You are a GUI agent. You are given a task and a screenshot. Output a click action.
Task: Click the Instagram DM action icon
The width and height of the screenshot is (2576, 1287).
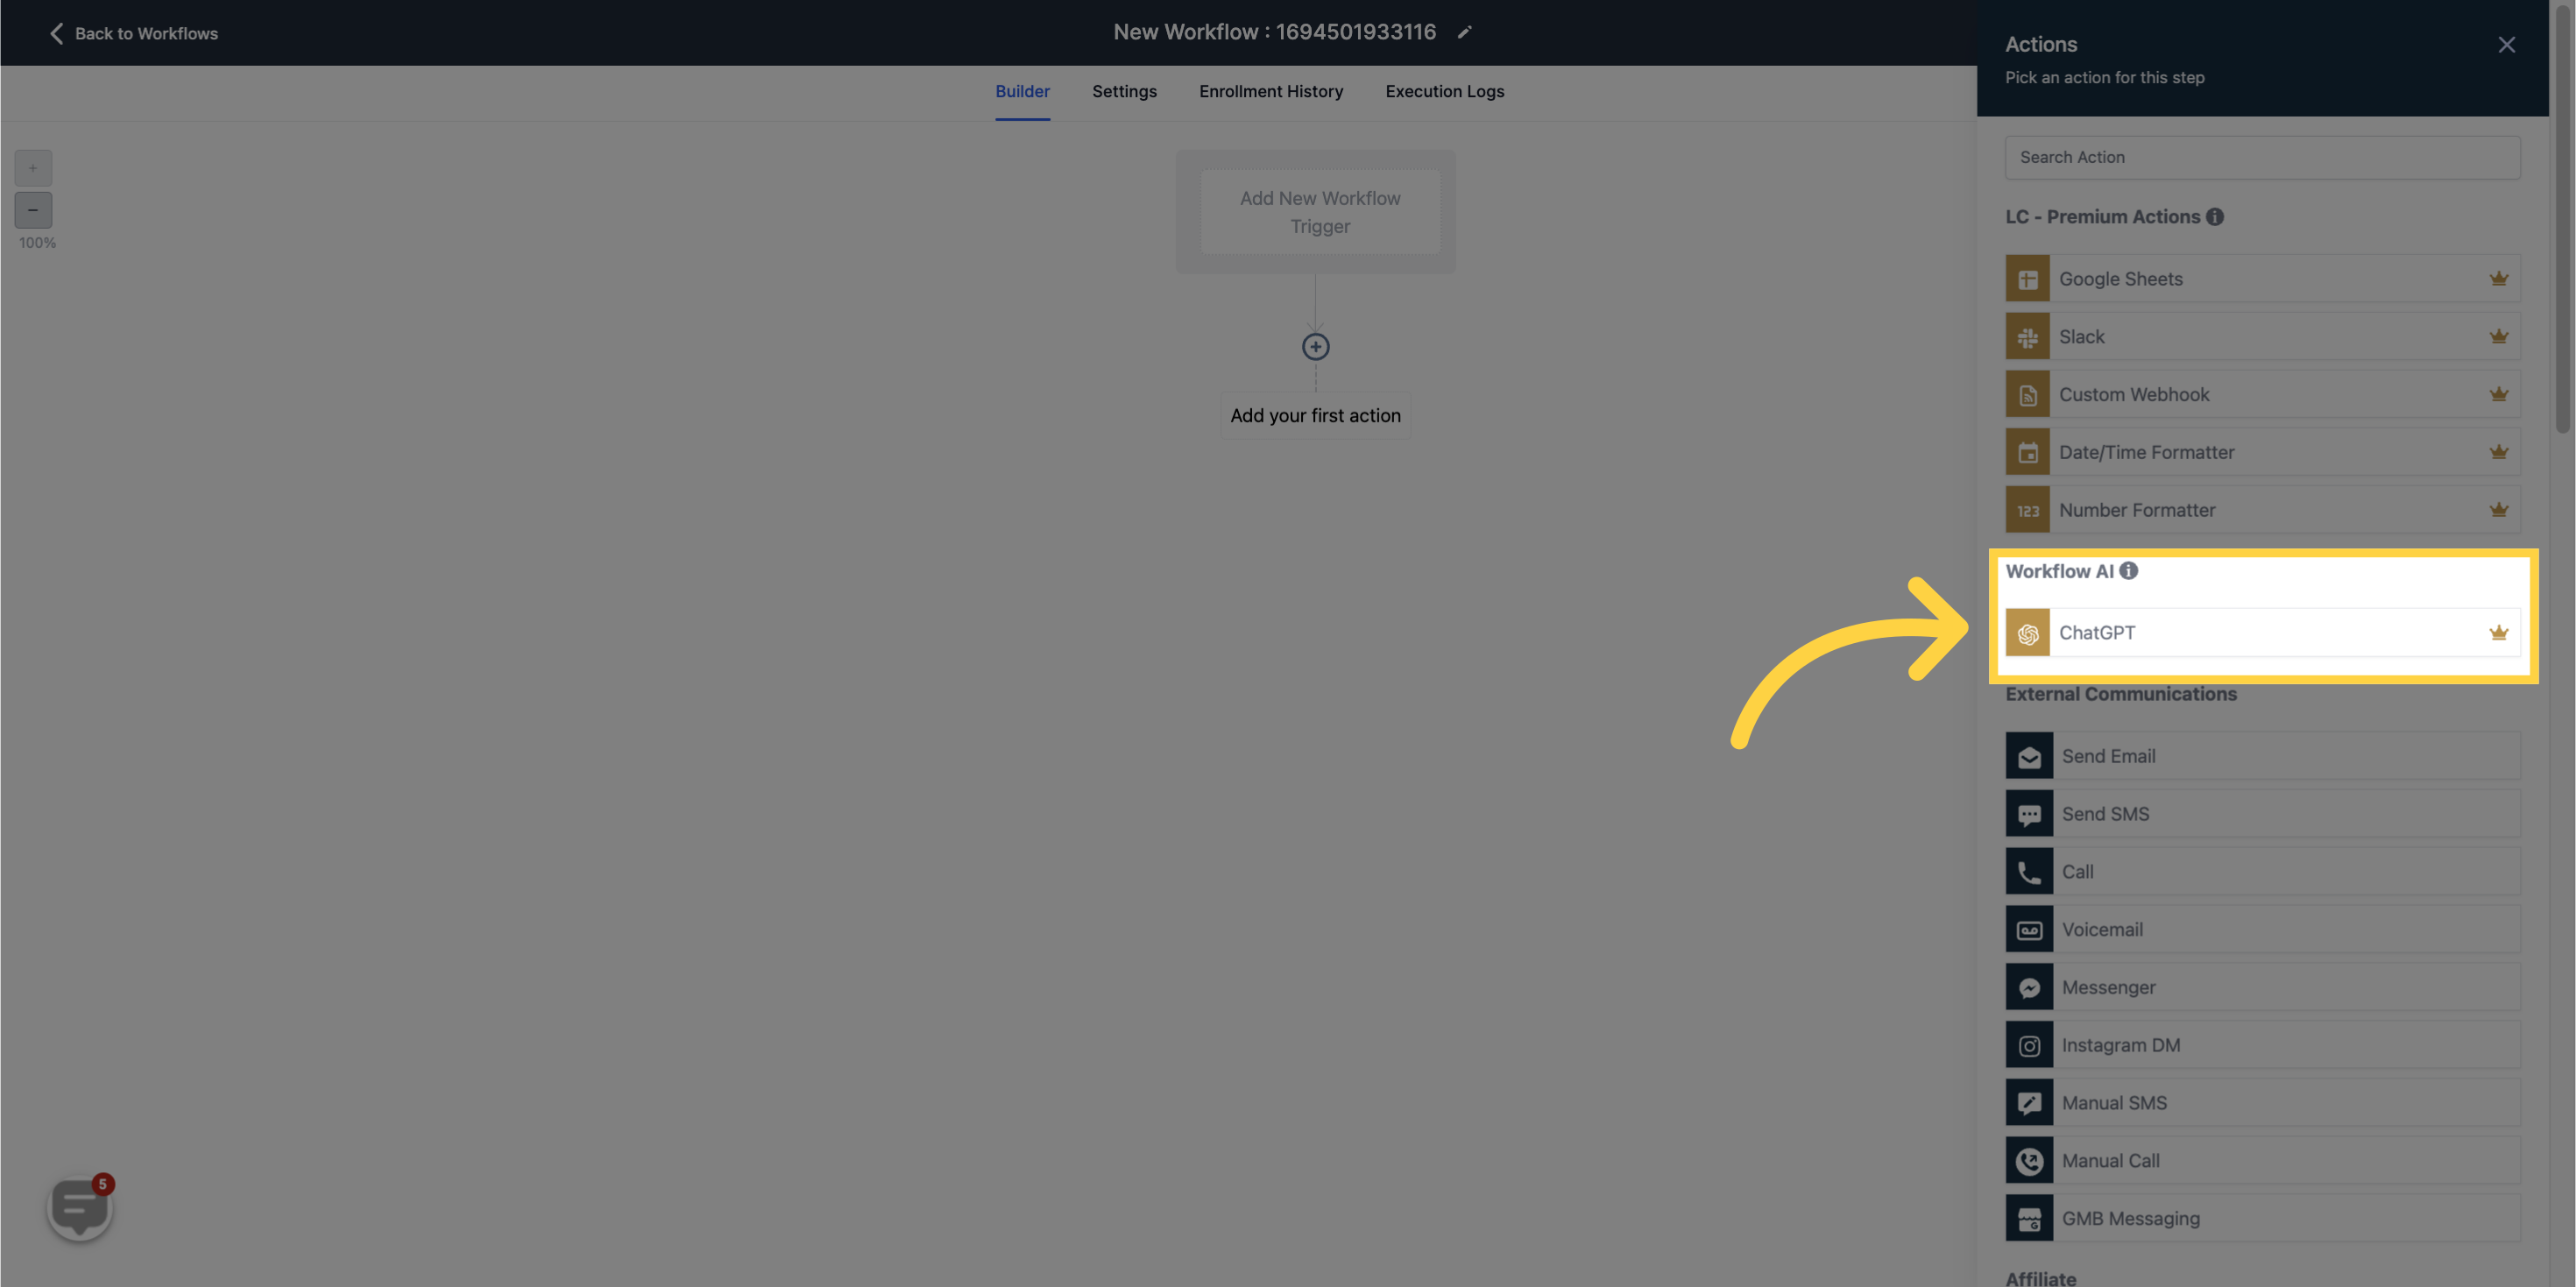click(x=2031, y=1043)
